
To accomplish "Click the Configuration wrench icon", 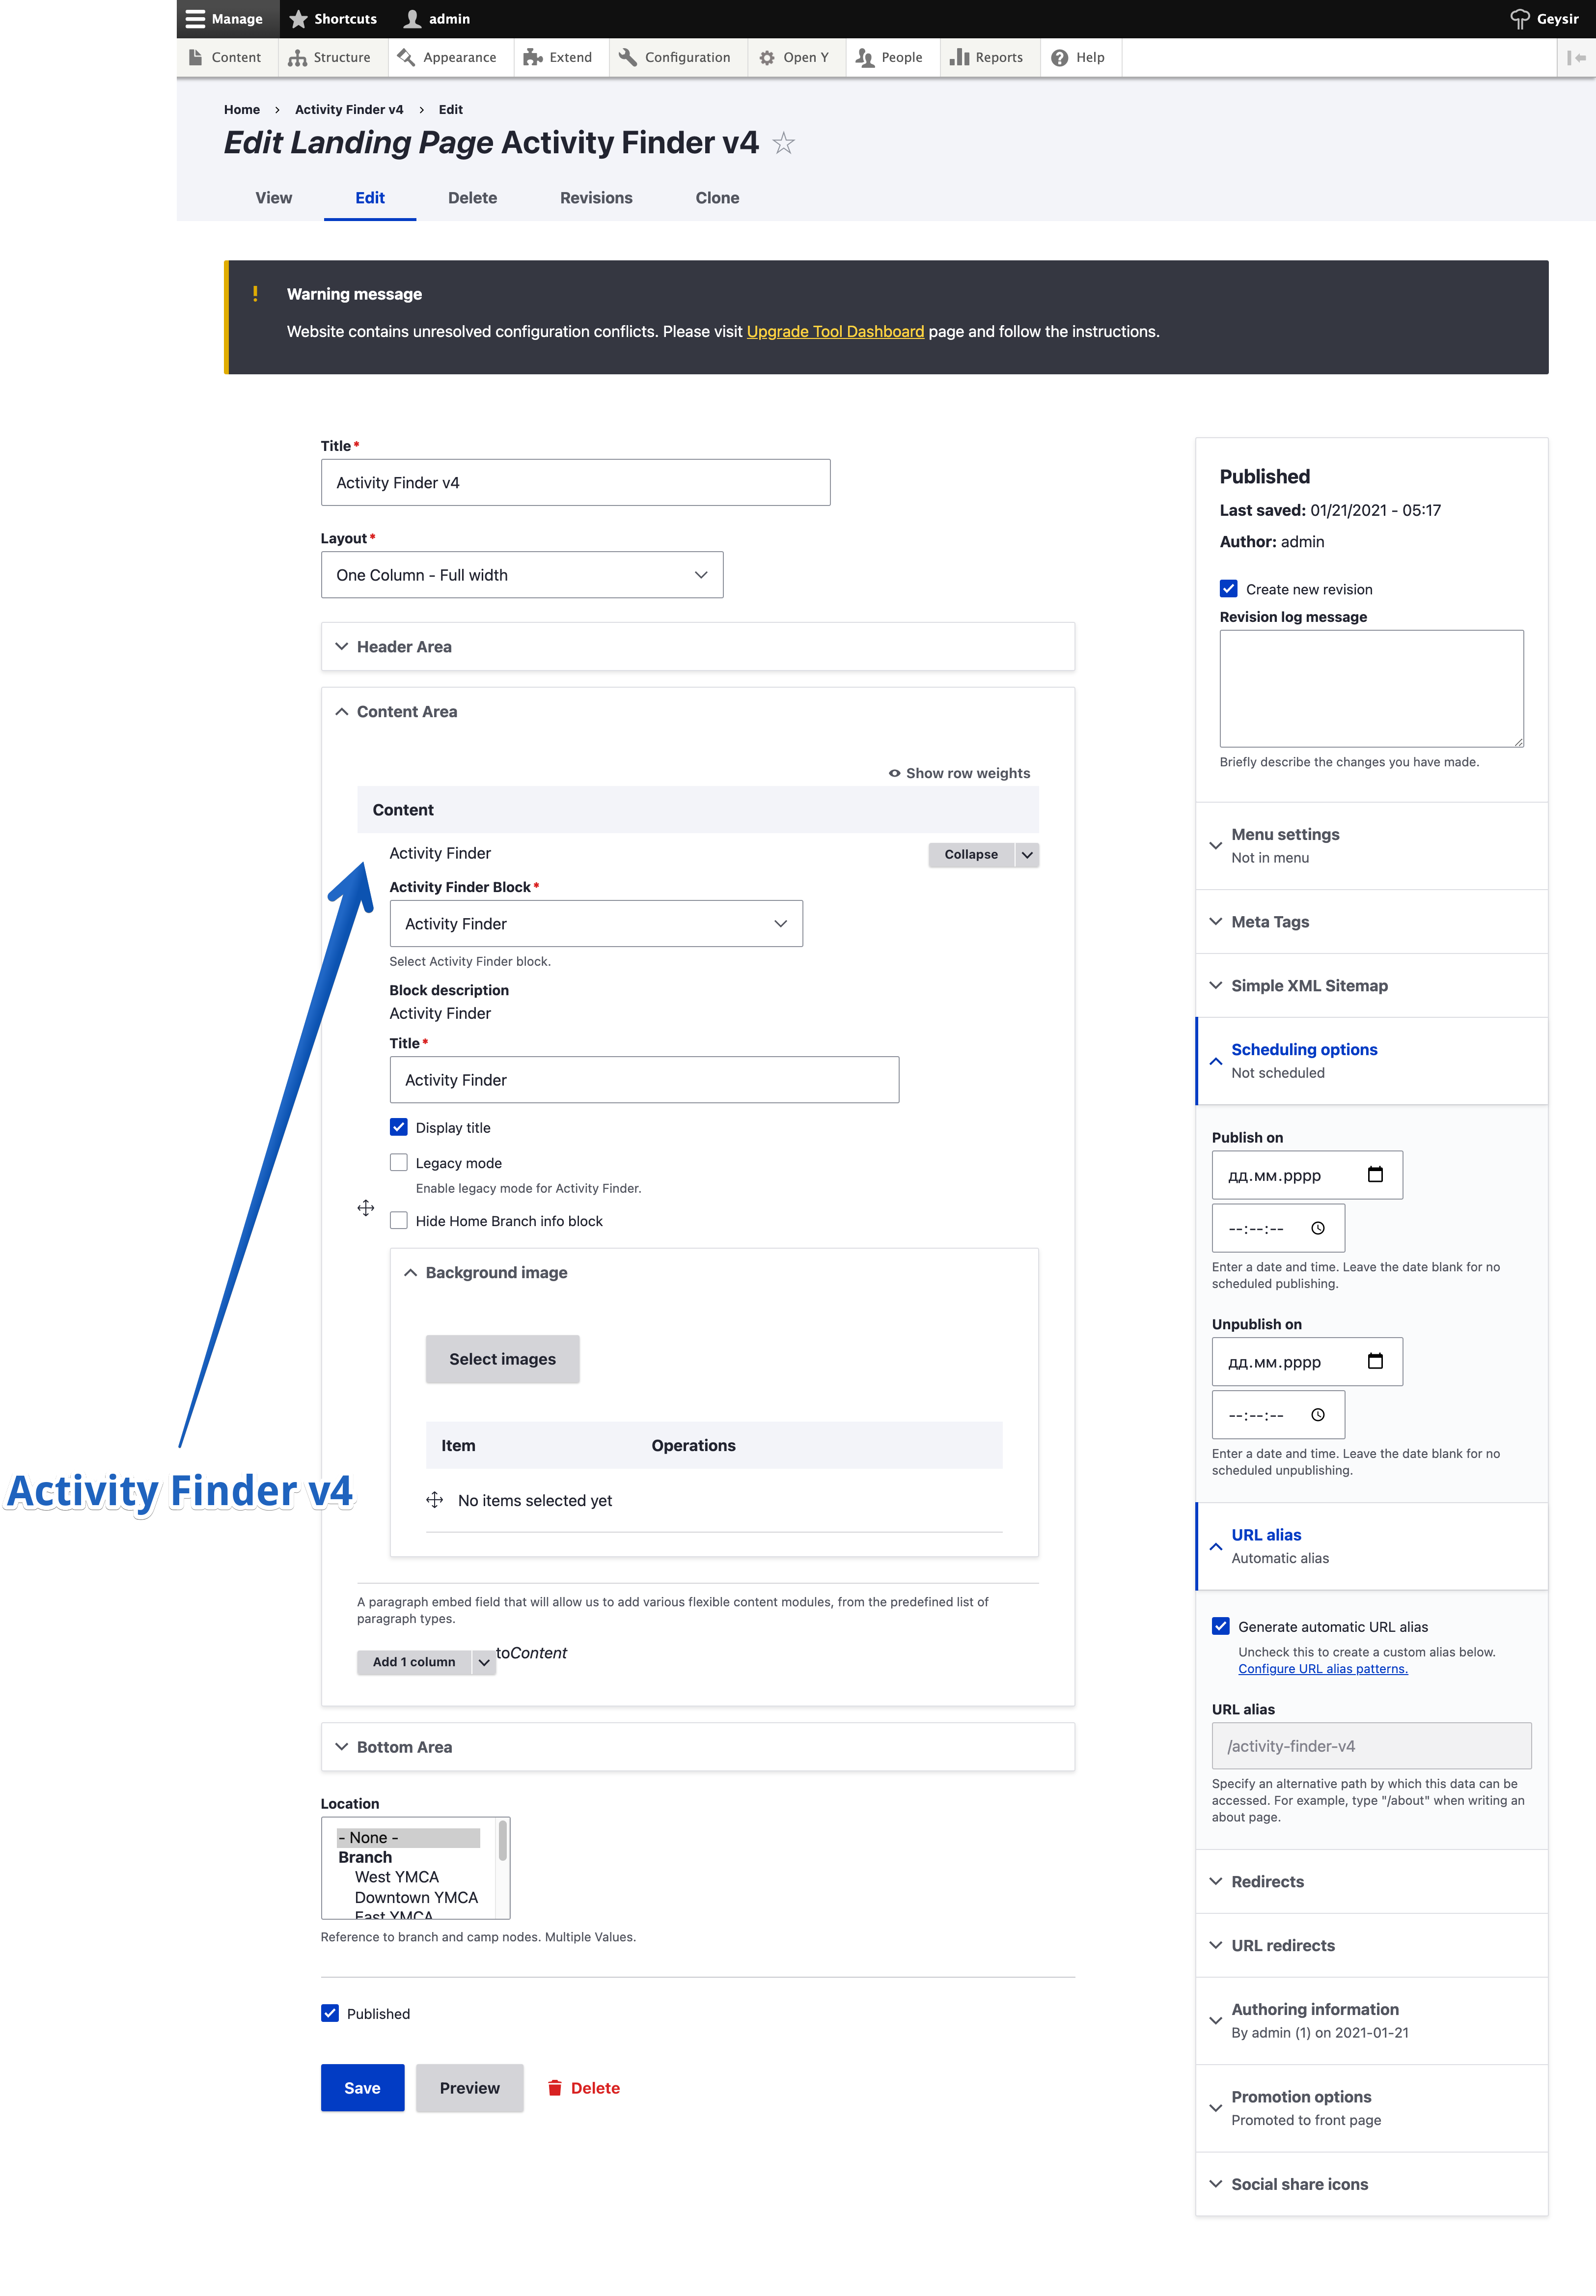I will pyautogui.click(x=628, y=57).
